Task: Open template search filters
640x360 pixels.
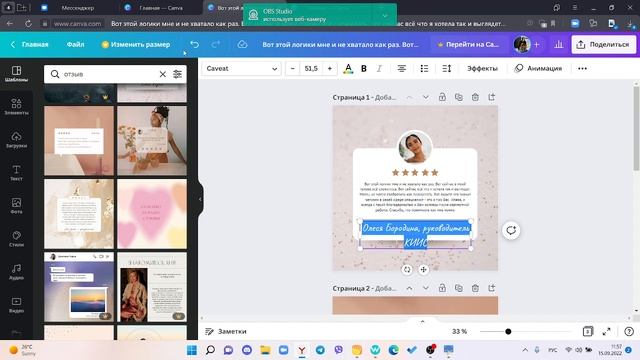Action: click(x=178, y=74)
